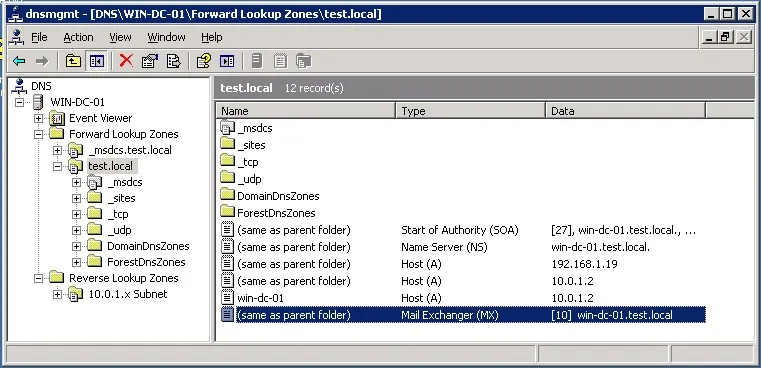Viewport: 761px width, 368px height.
Task: Click the Help question mark icon
Action: pos(203,61)
